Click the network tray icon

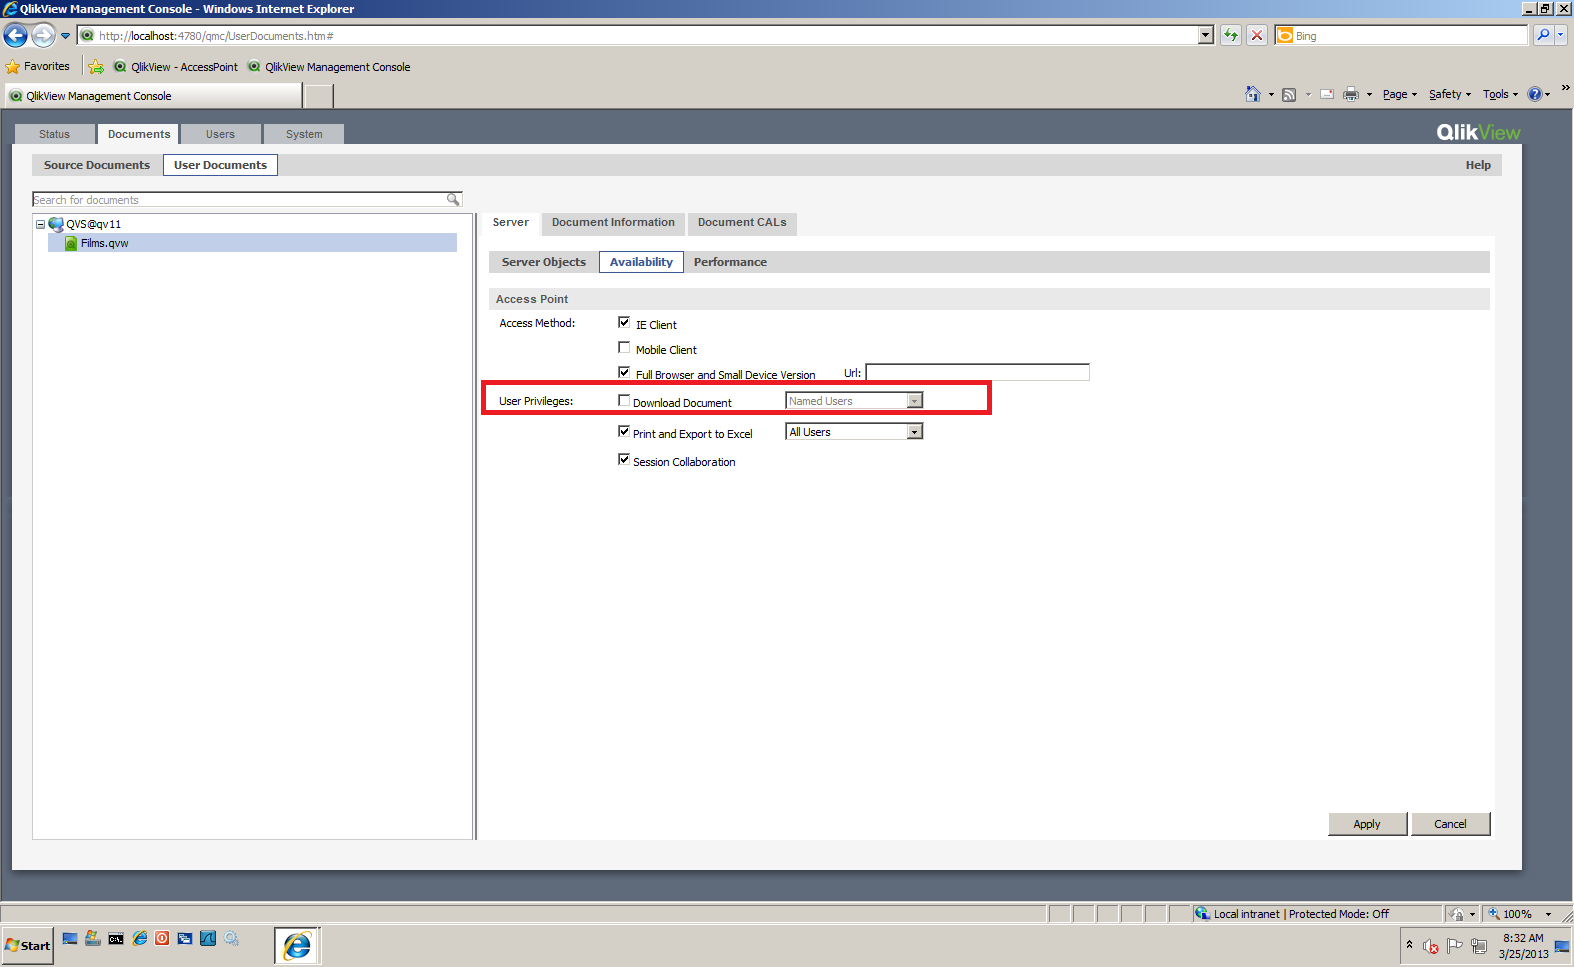1478,946
